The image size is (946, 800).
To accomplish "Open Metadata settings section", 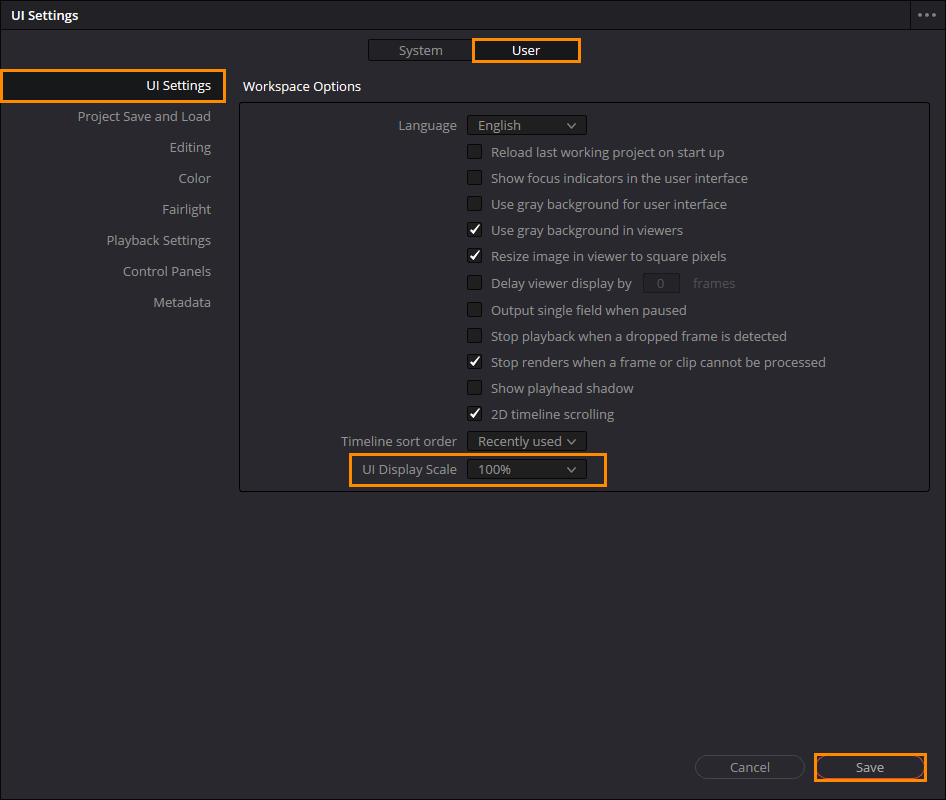I will pyautogui.click(x=182, y=302).
